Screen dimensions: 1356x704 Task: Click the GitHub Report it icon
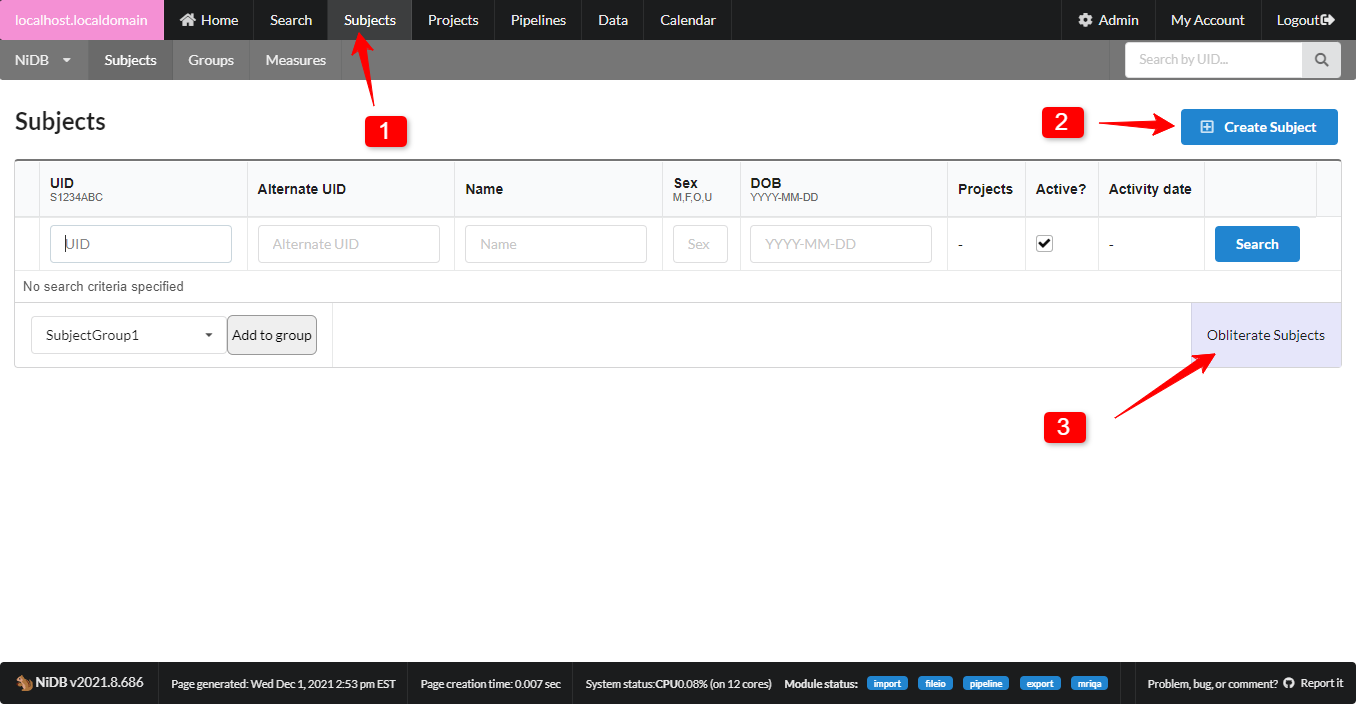[1289, 683]
